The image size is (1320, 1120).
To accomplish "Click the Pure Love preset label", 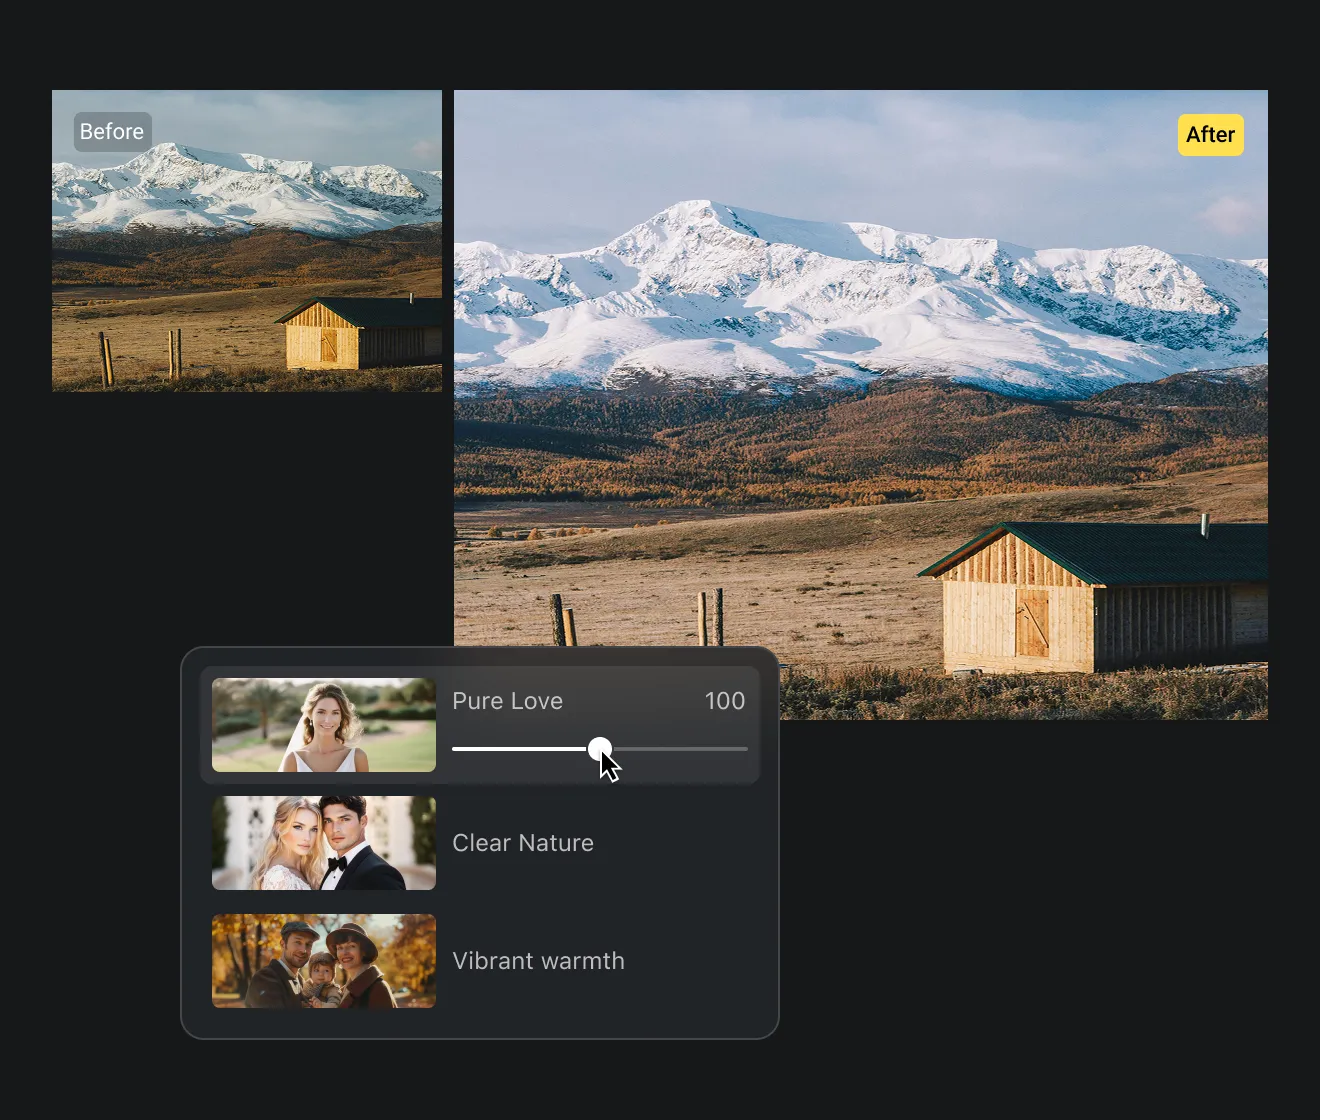I will point(507,701).
